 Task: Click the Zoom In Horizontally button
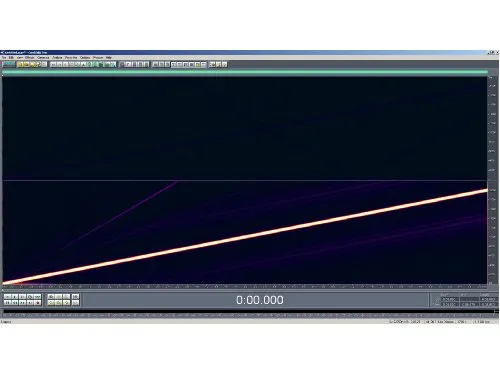51,296
